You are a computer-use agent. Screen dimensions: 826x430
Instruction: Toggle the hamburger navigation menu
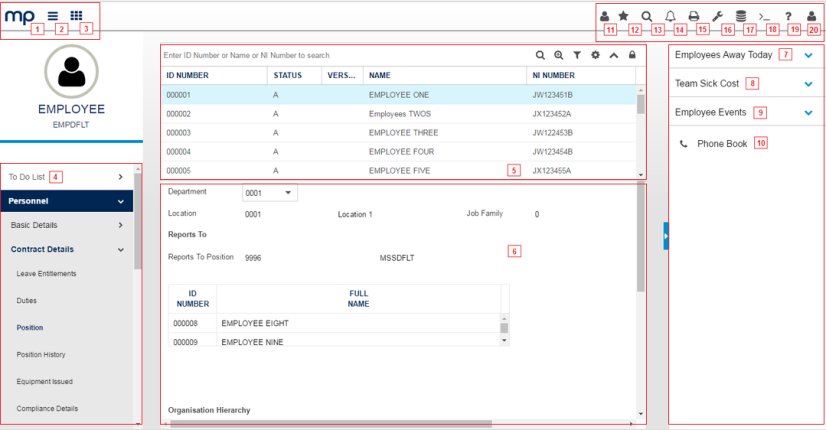coord(53,16)
